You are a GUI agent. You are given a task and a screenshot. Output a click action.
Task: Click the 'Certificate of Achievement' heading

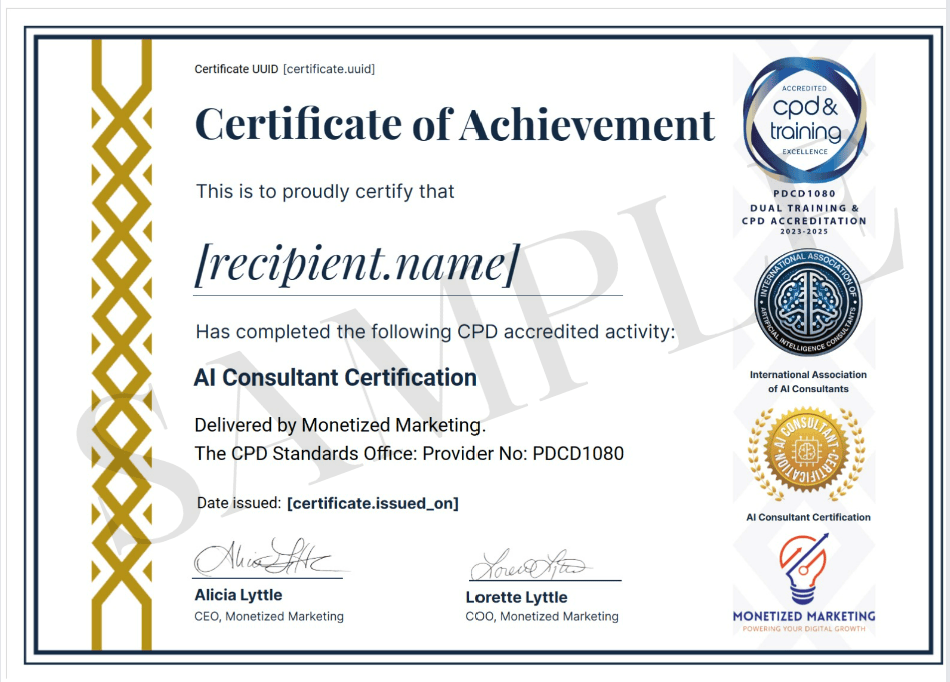(455, 124)
